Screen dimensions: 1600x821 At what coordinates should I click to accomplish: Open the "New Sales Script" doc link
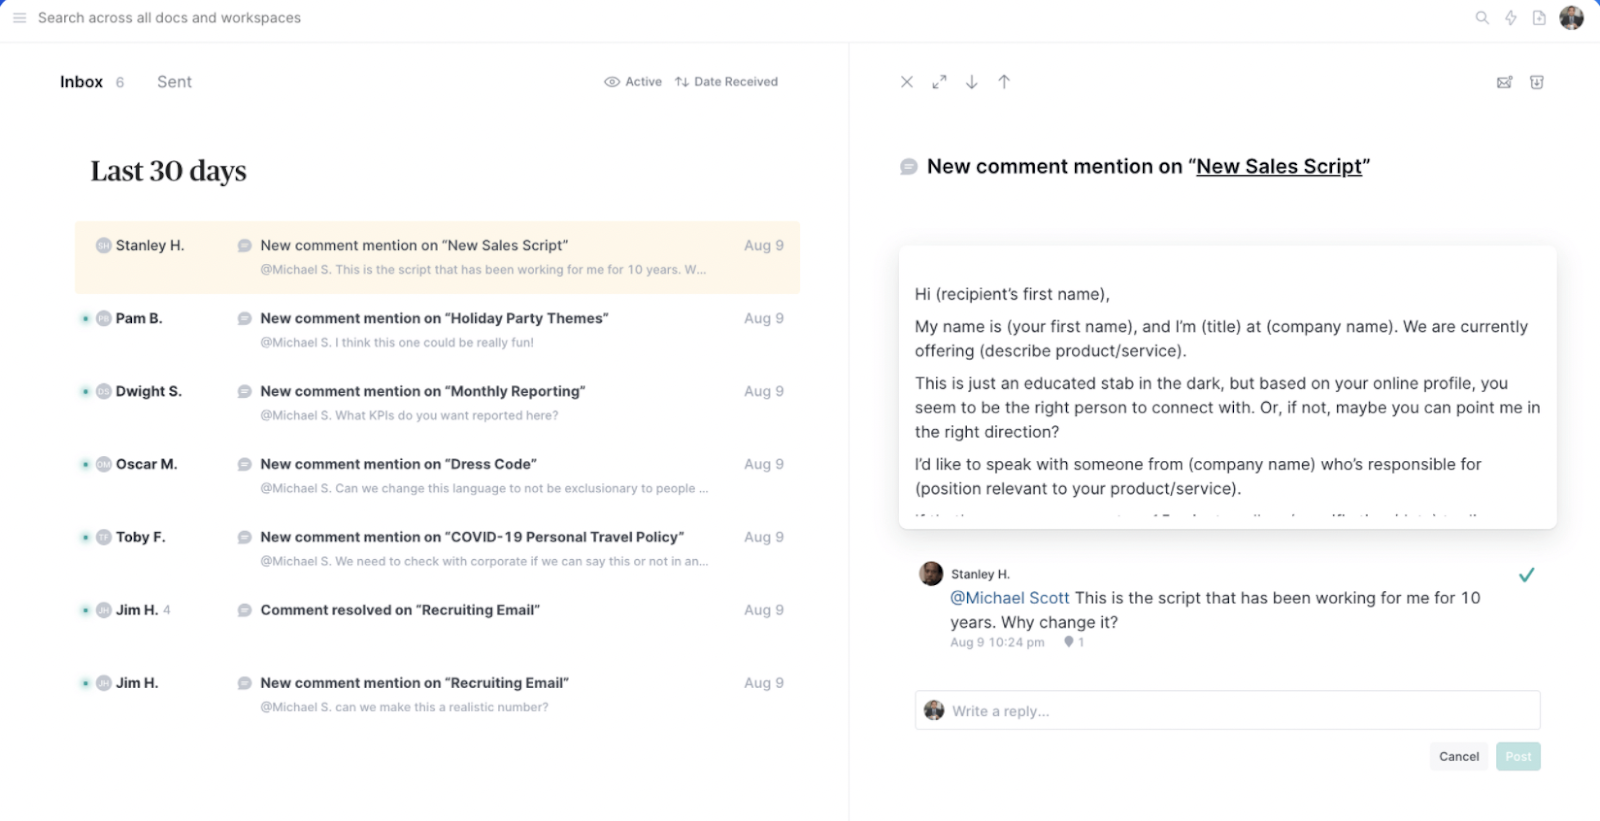coord(1279,167)
